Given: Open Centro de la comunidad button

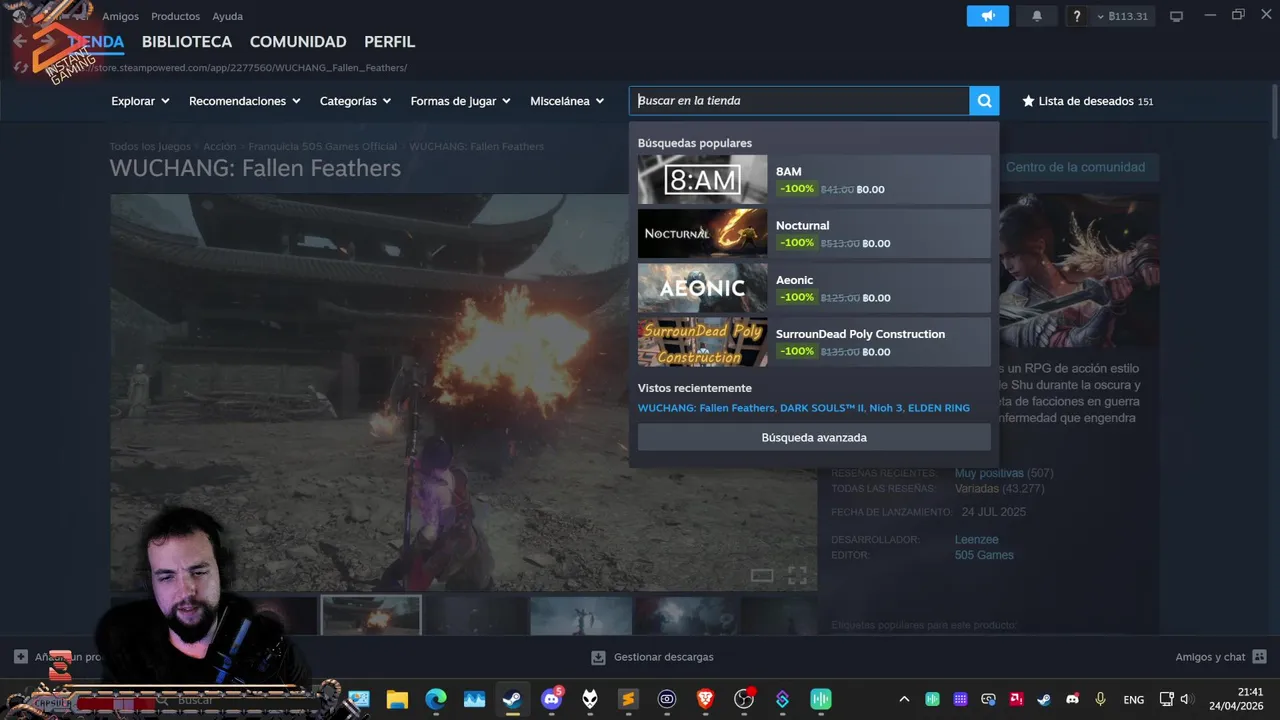Looking at the screenshot, I should [1075, 167].
